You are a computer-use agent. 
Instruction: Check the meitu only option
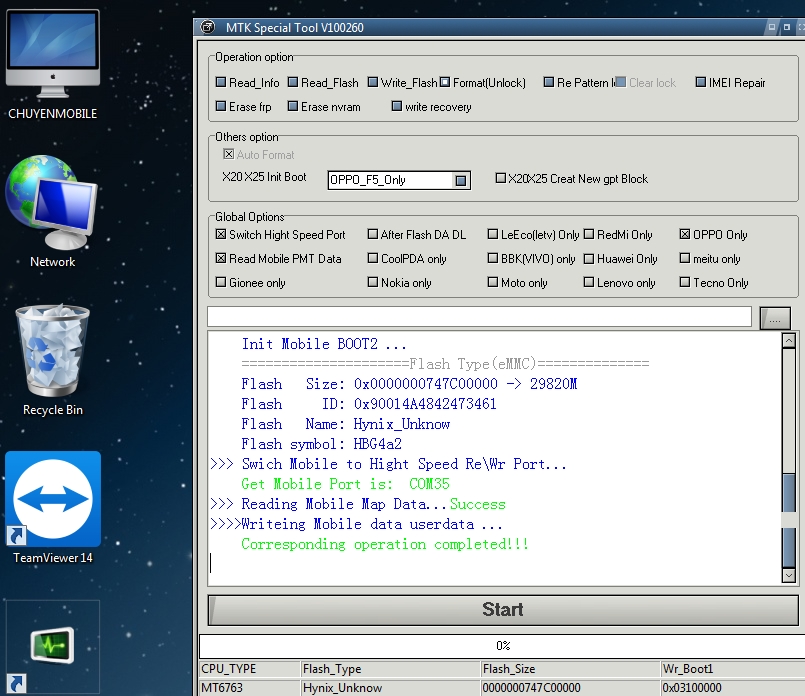click(x=685, y=258)
